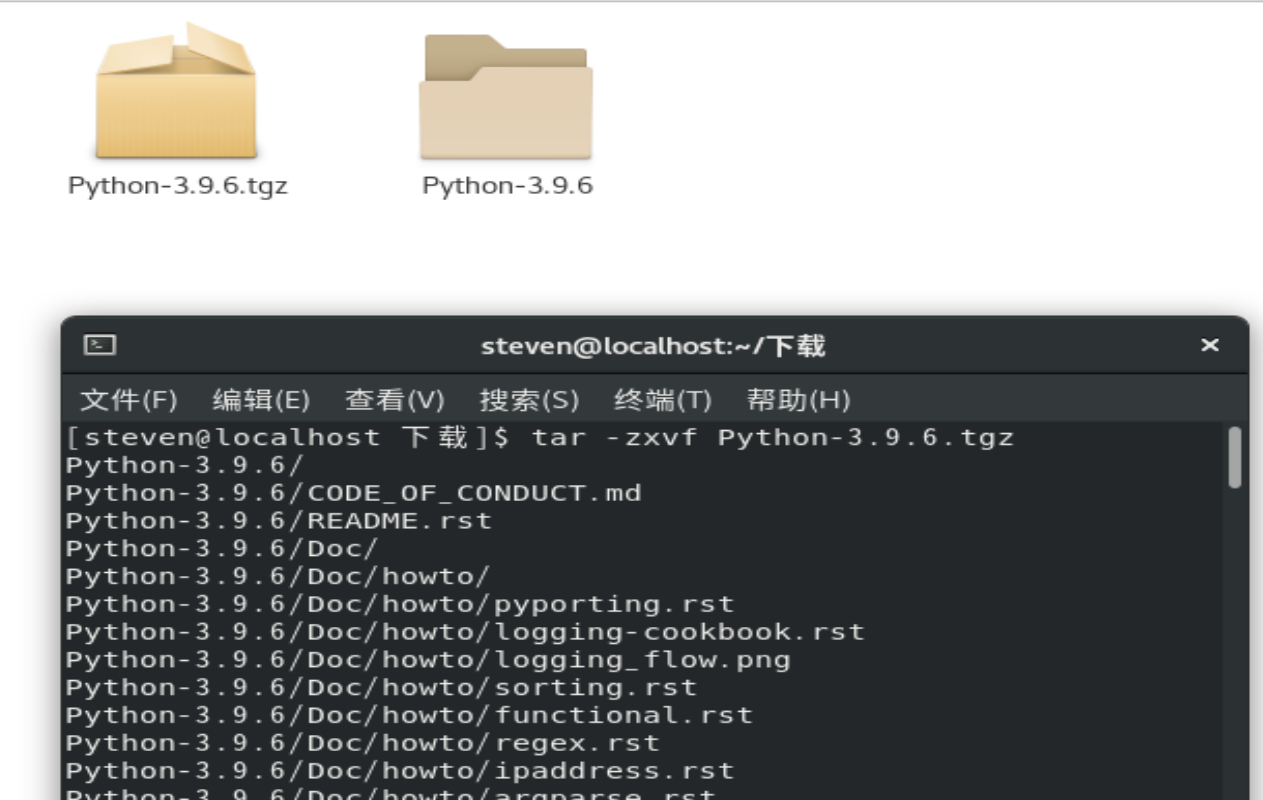Close the steven@localhost terminal window
Image resolution: width=1263 pixels, height=800 pixels.
[1209, 345]
